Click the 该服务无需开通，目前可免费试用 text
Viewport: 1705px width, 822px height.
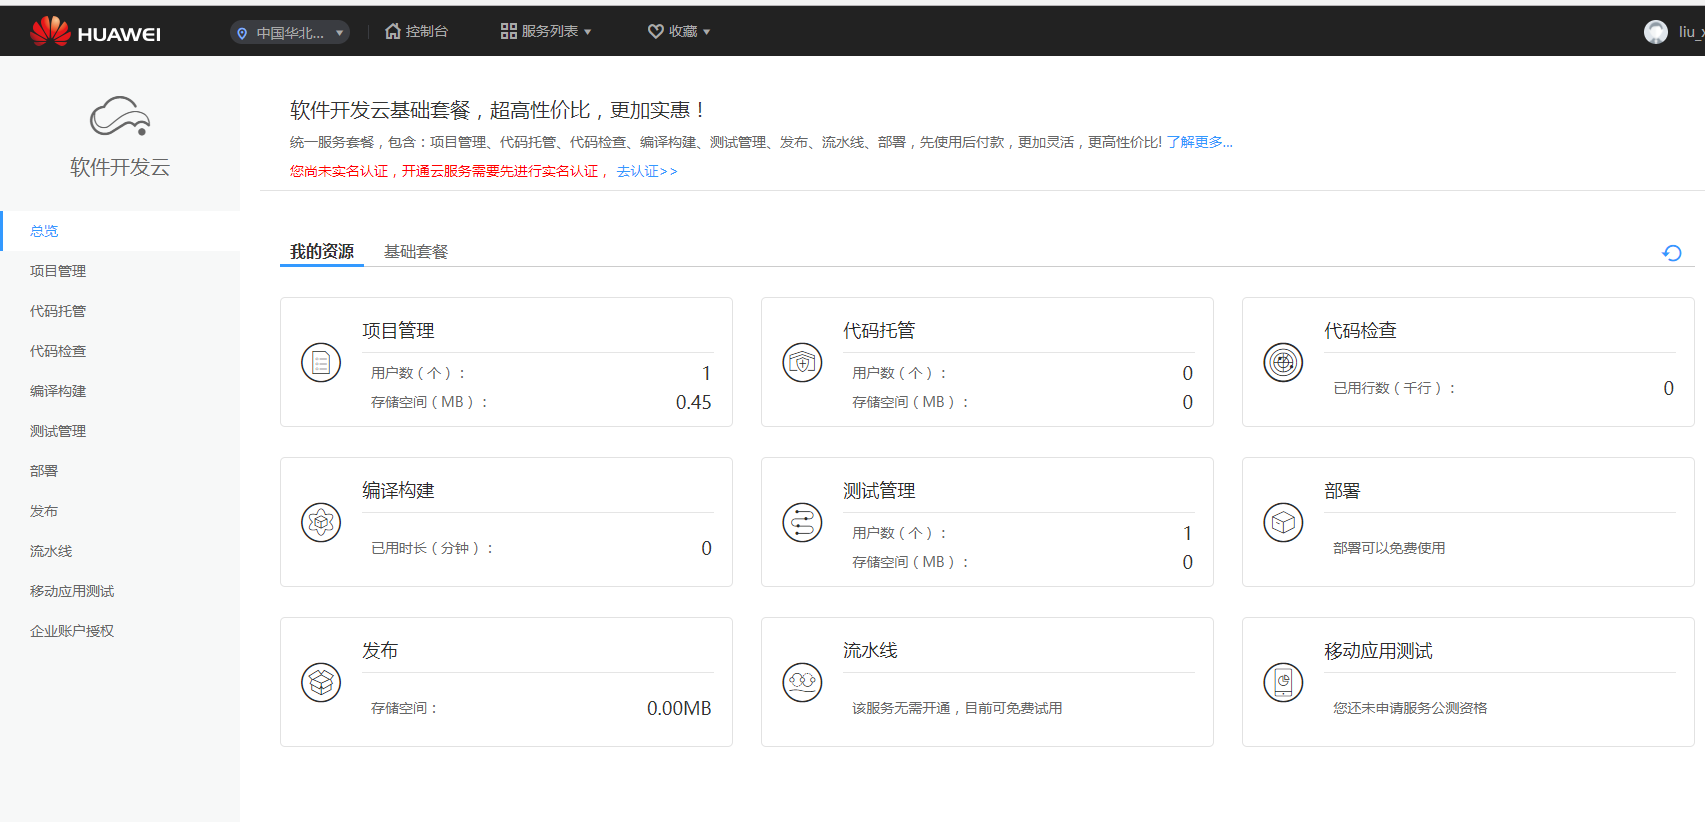[957, 708]
